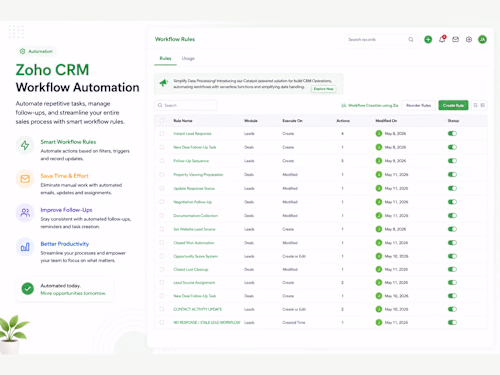This screenshot has height=375, width=500.
Task: Toggle status of Set Website Lead Source rule
Action: tap(452, 229)
